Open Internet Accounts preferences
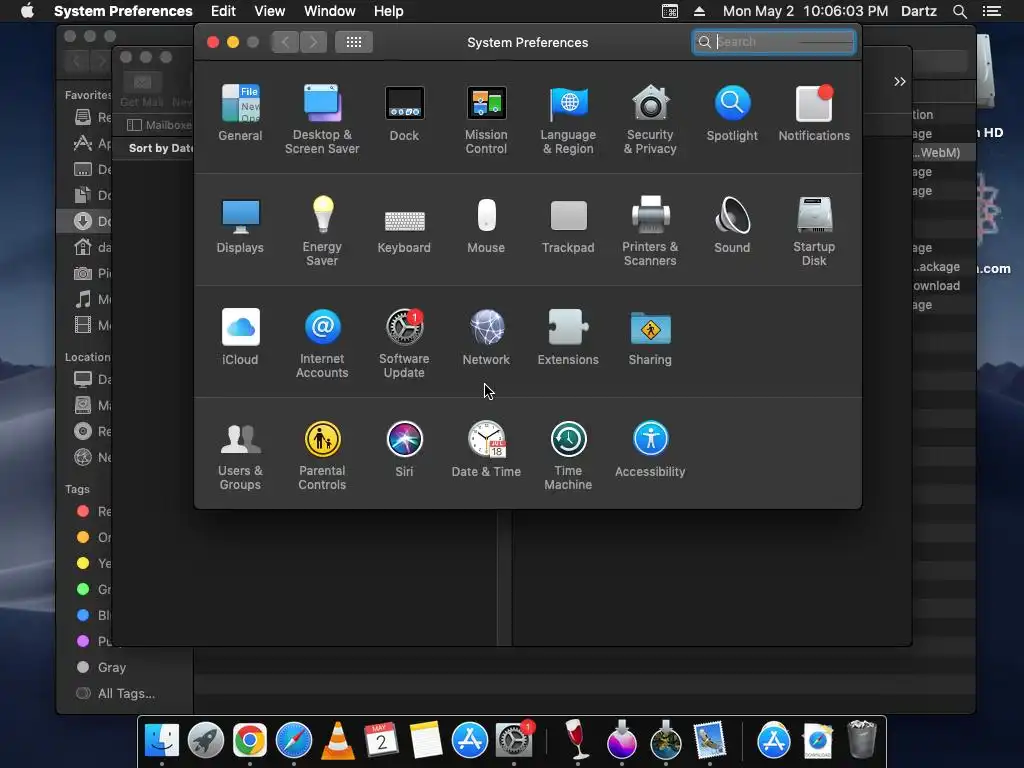1024x768 pixels. click(322, 344)
